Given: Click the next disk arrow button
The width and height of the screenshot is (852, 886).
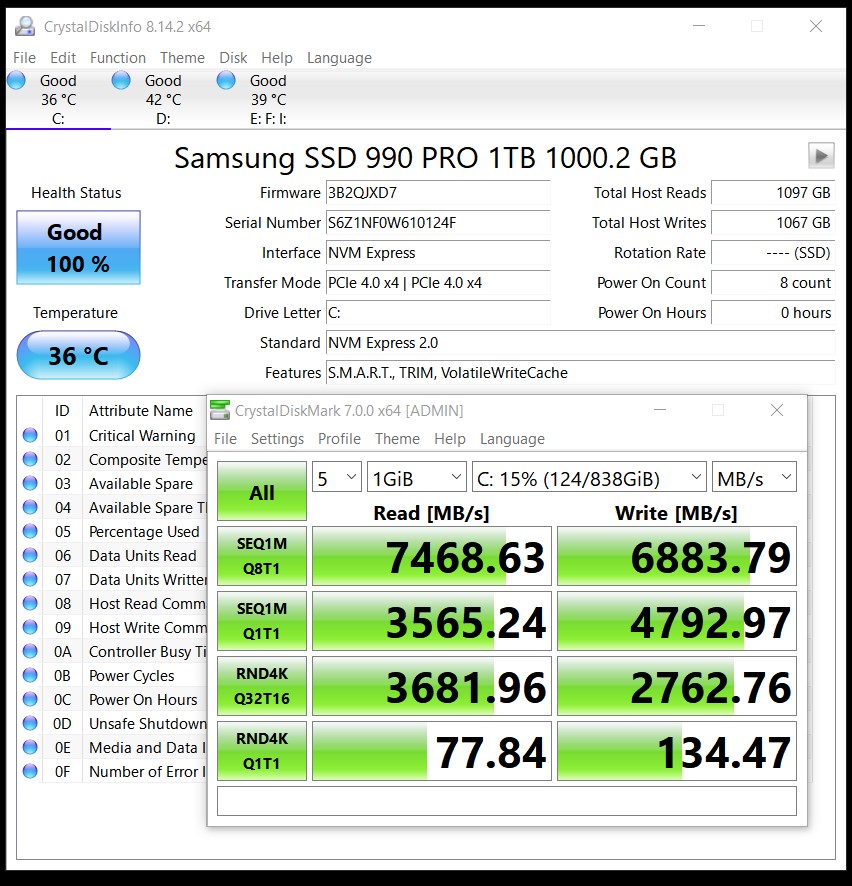Looking at the screenshot, I should (821, 155).
